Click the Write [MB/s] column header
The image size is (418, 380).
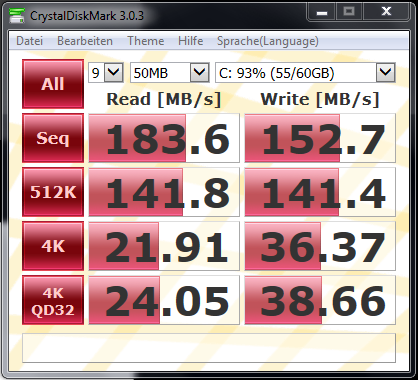pyautogui.click(x=320, y=99)
